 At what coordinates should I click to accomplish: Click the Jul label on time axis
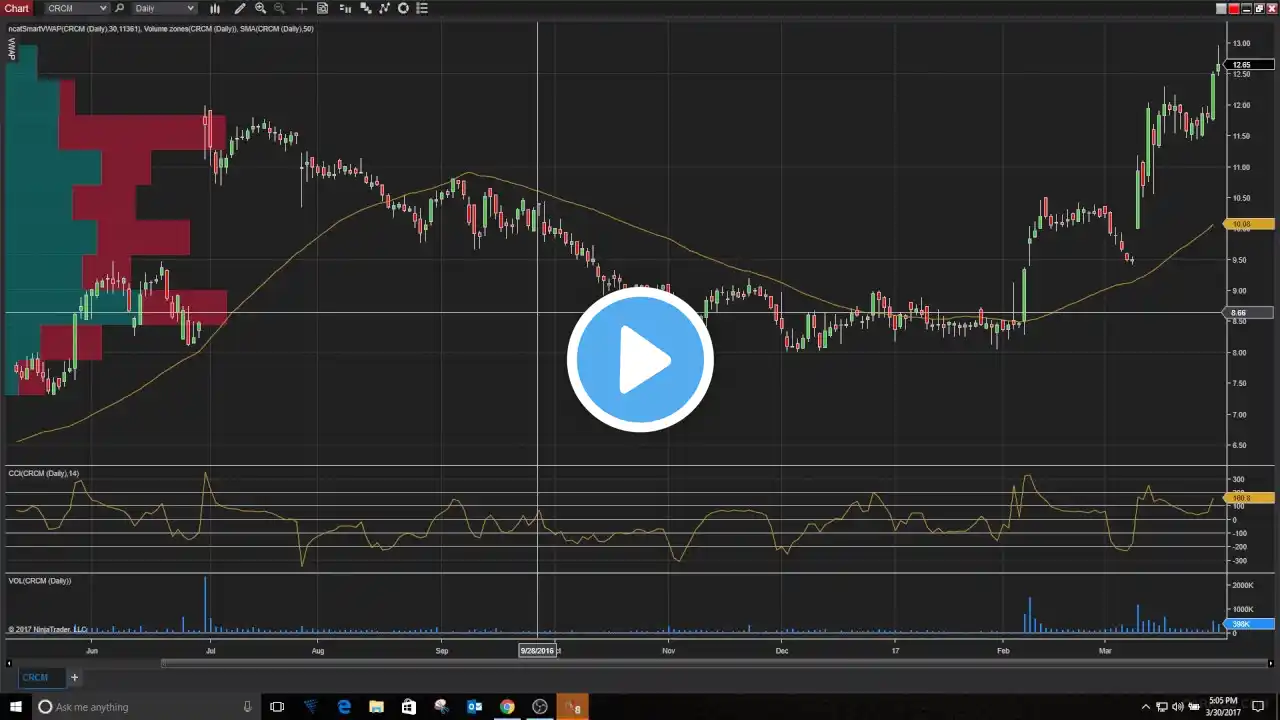point(210,650)
